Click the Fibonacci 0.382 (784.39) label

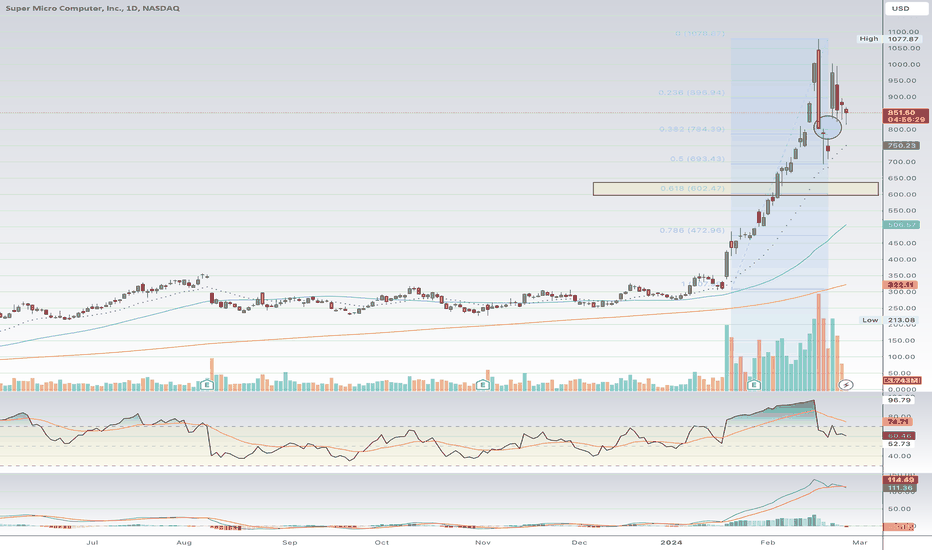[691, 129]
